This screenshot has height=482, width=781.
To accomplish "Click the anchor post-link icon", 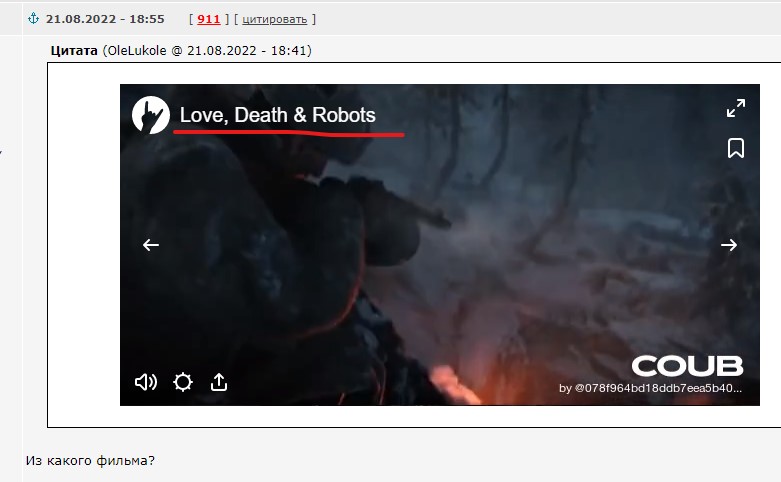I will pos(33,19).
